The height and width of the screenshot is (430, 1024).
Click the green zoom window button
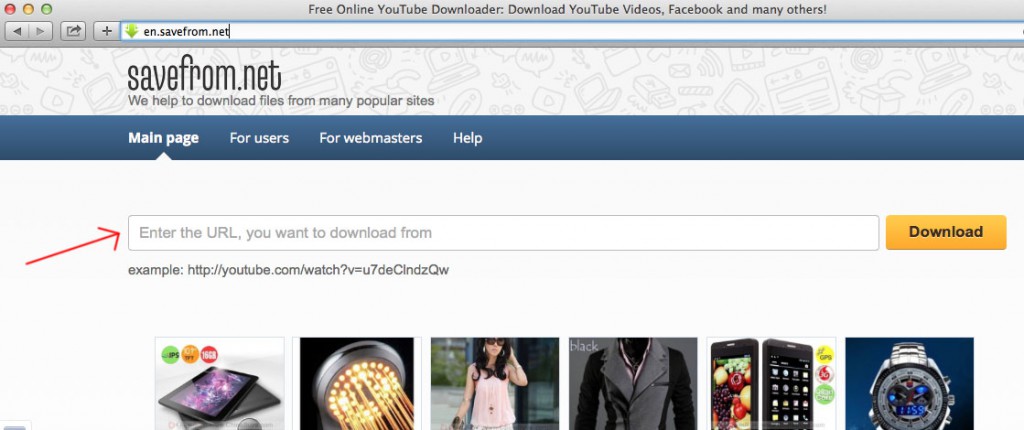coord(46,9)
